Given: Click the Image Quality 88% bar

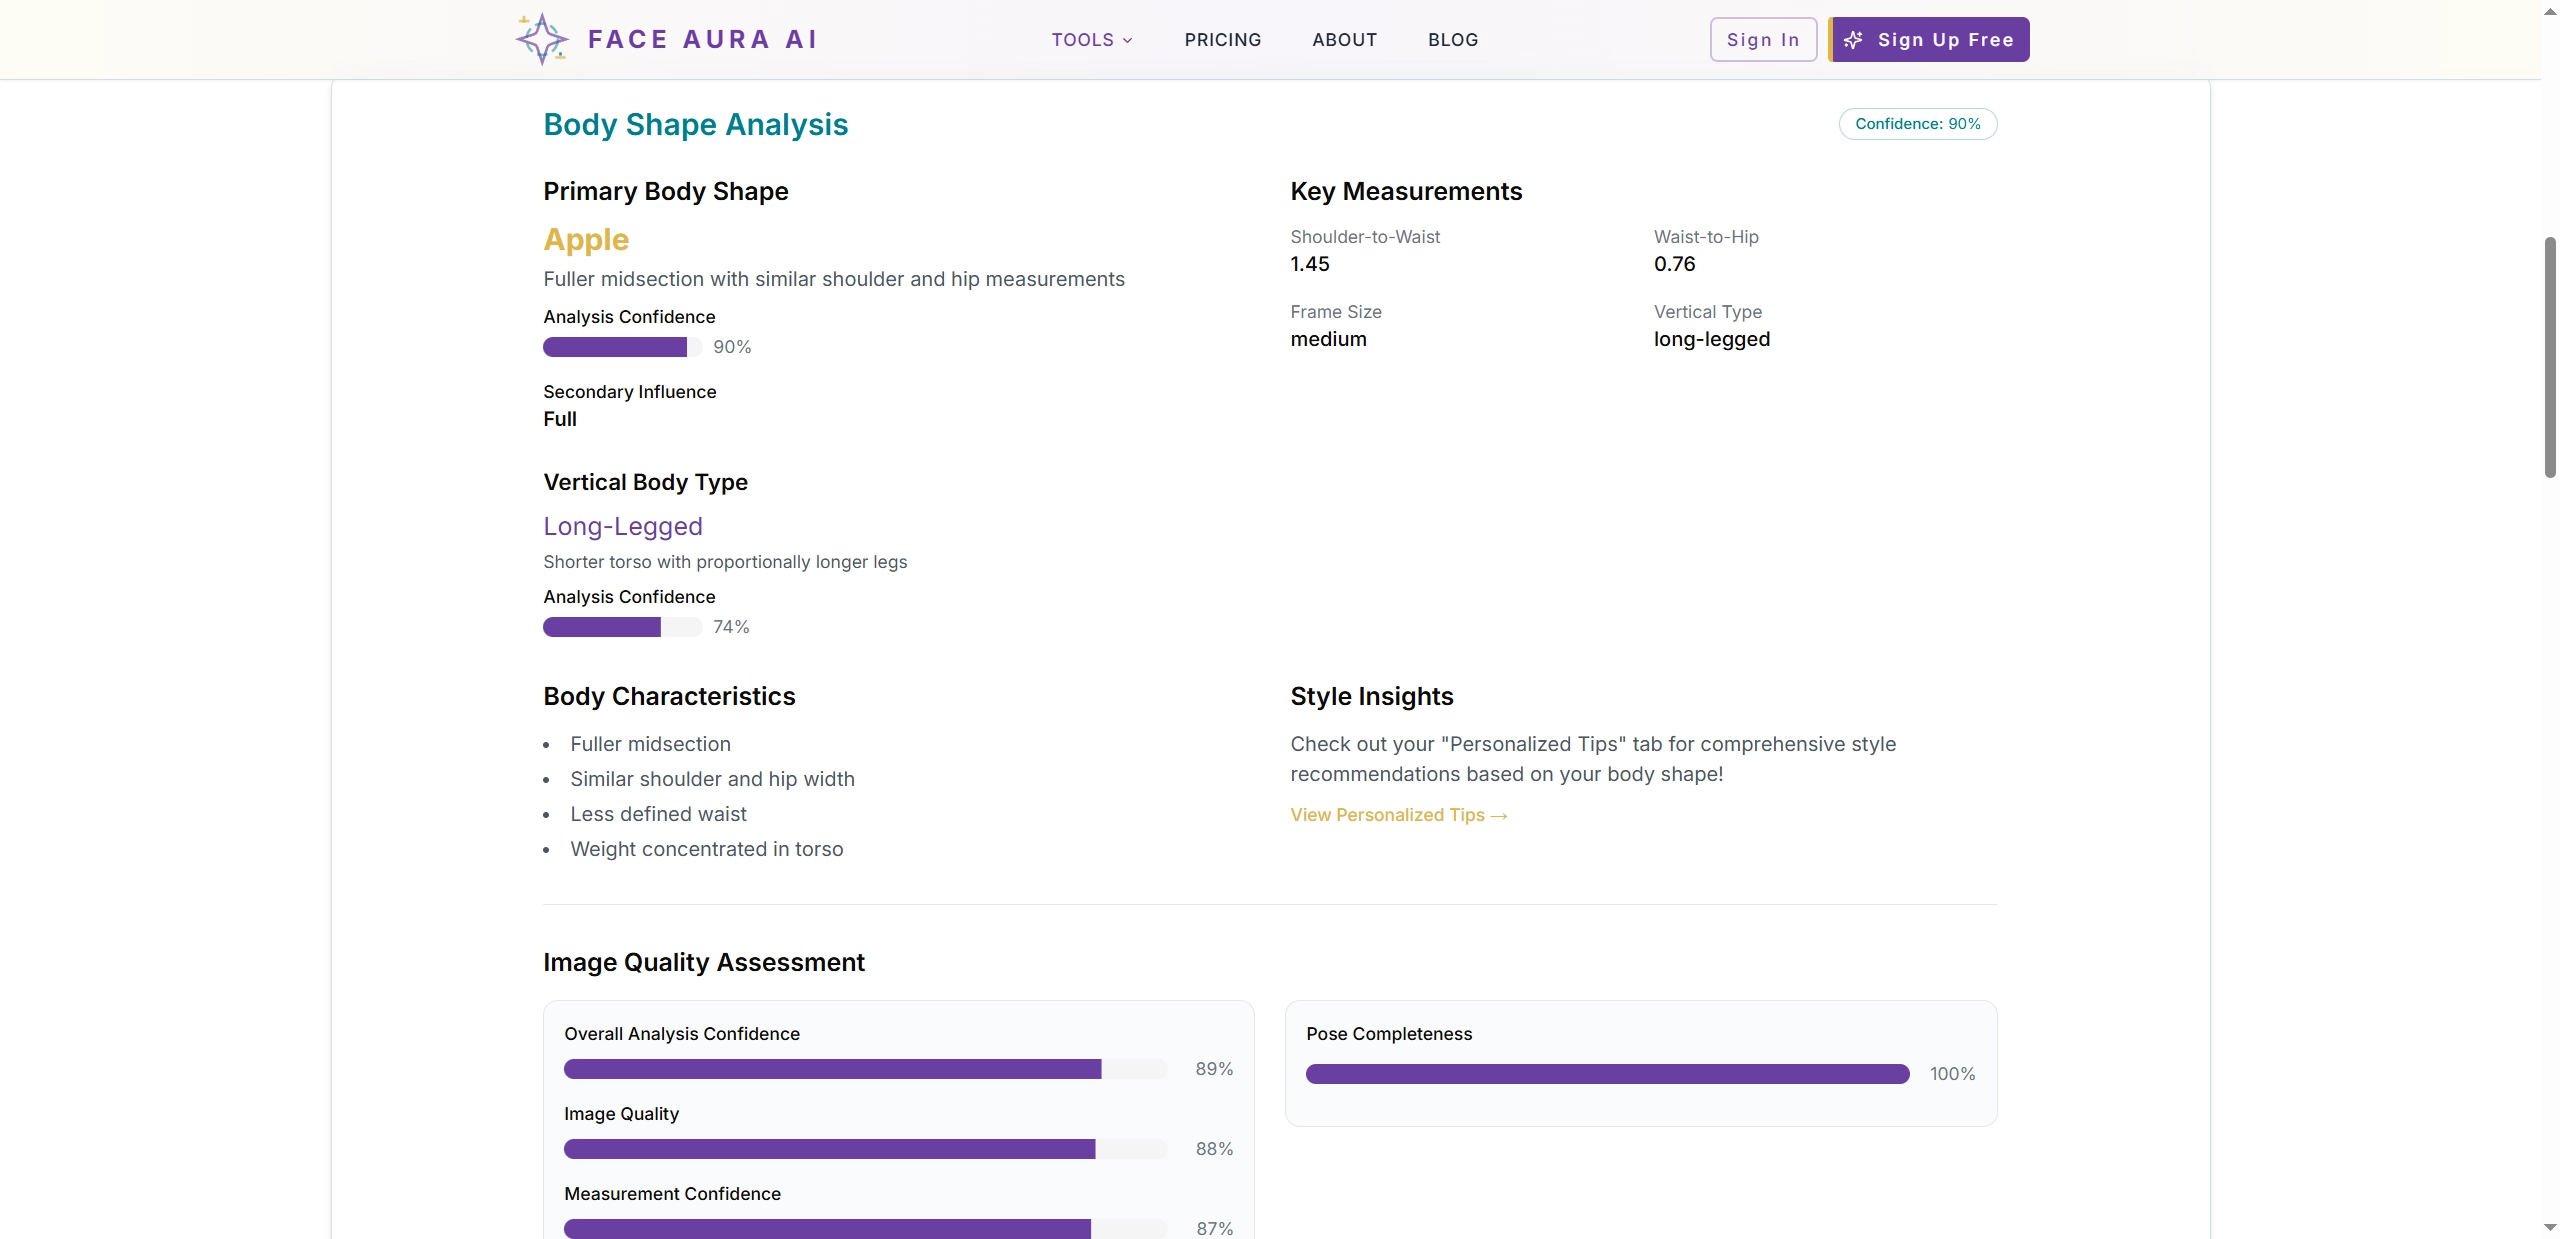Looking at the screenshot, I should (865, 1149).
